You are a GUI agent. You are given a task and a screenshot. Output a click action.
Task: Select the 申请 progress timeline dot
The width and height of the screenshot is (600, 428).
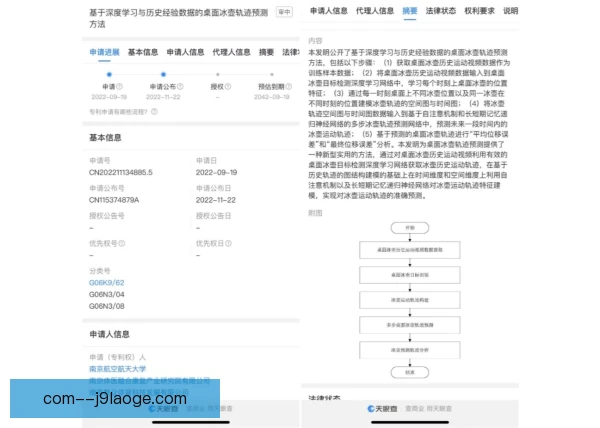pos(109,75)
